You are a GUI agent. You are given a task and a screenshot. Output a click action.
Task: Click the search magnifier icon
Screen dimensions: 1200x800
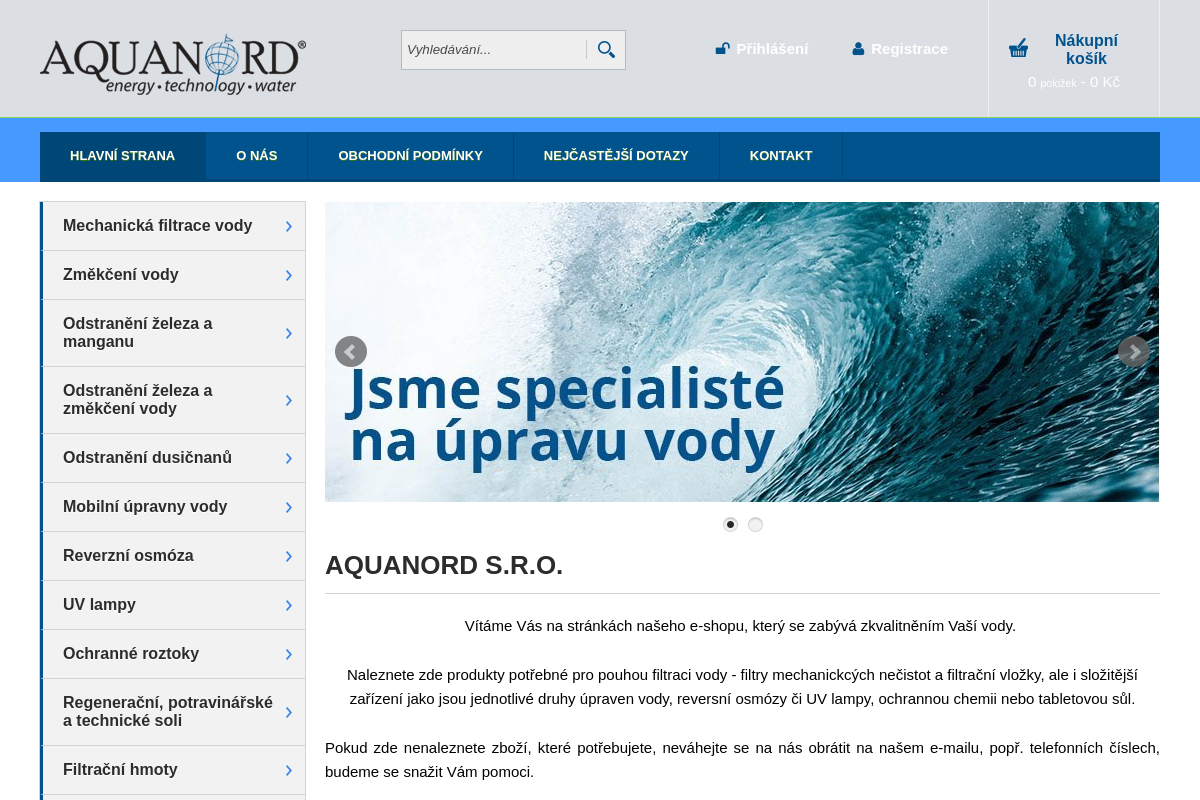606,49
